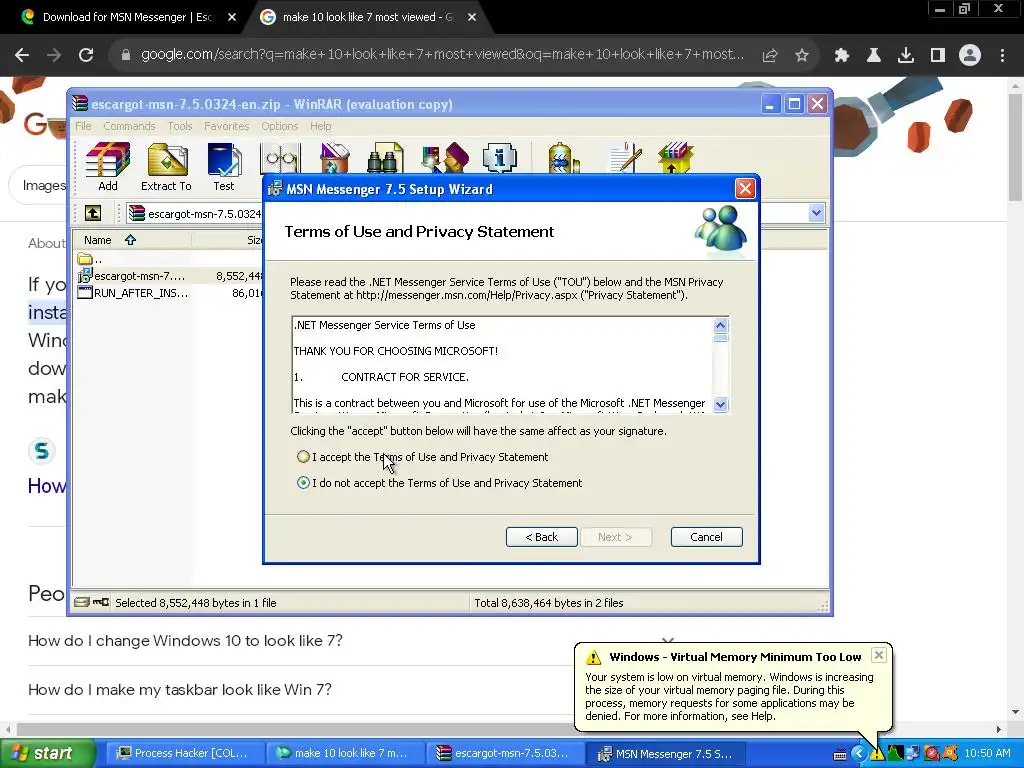
Task: Click the WinRAR Test archive icon
Action: point(224,167)
